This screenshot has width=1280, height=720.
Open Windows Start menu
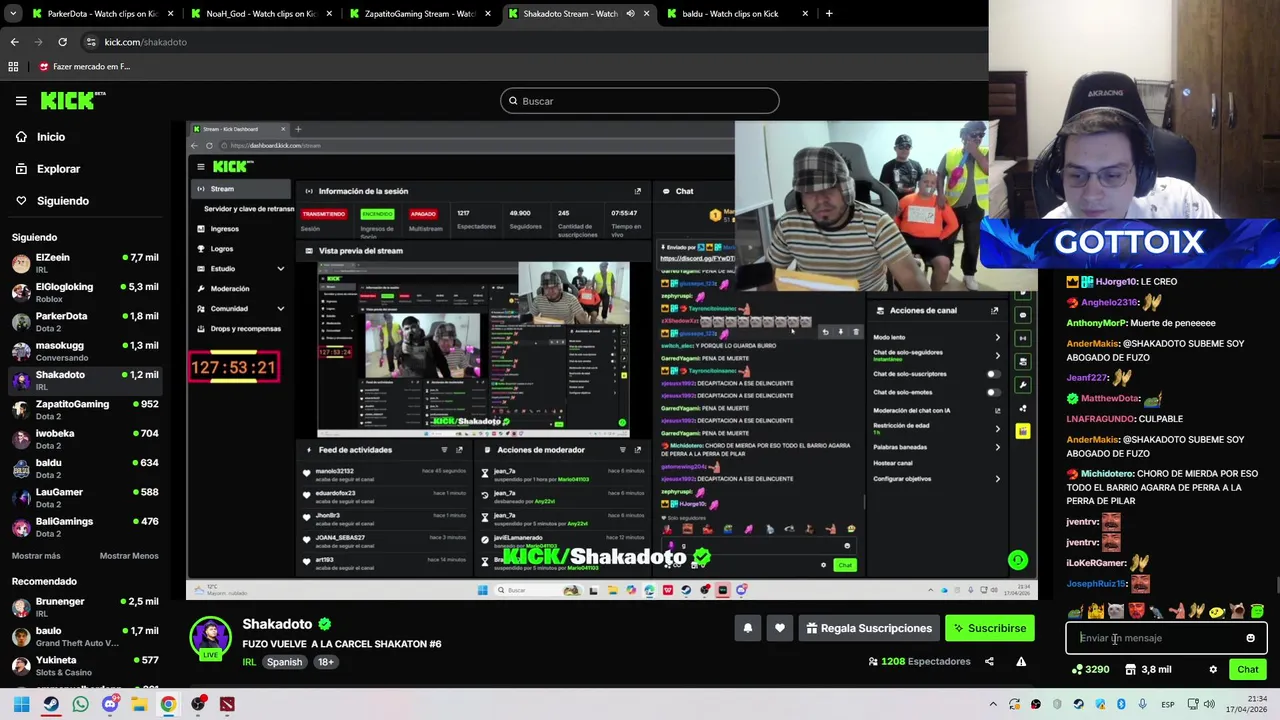(21, 704)
